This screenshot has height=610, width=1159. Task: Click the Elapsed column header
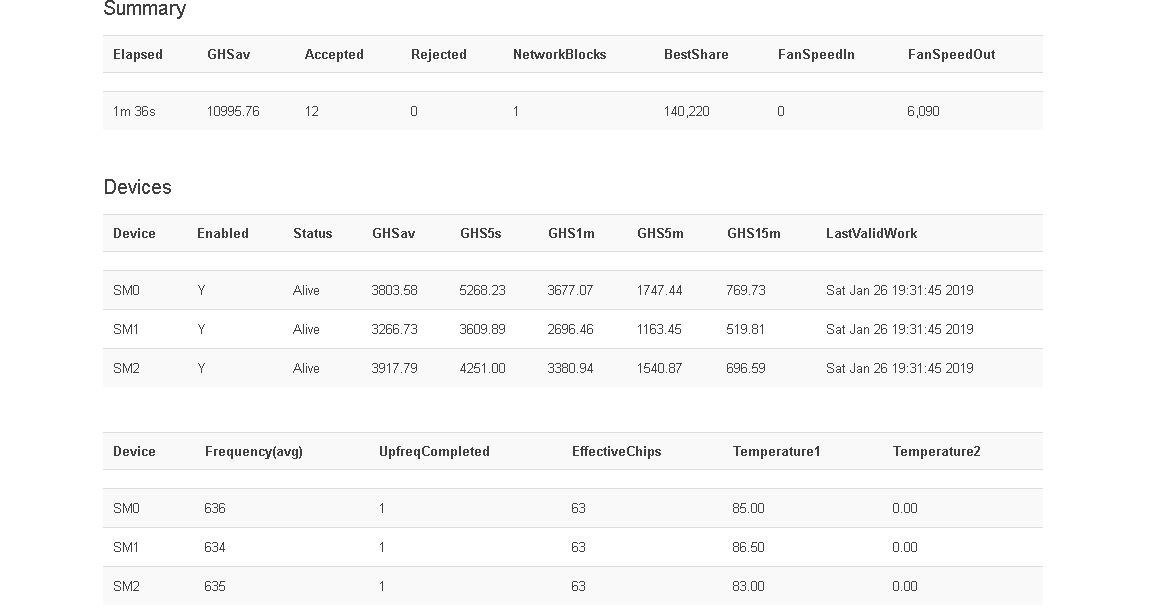[137, 55]
